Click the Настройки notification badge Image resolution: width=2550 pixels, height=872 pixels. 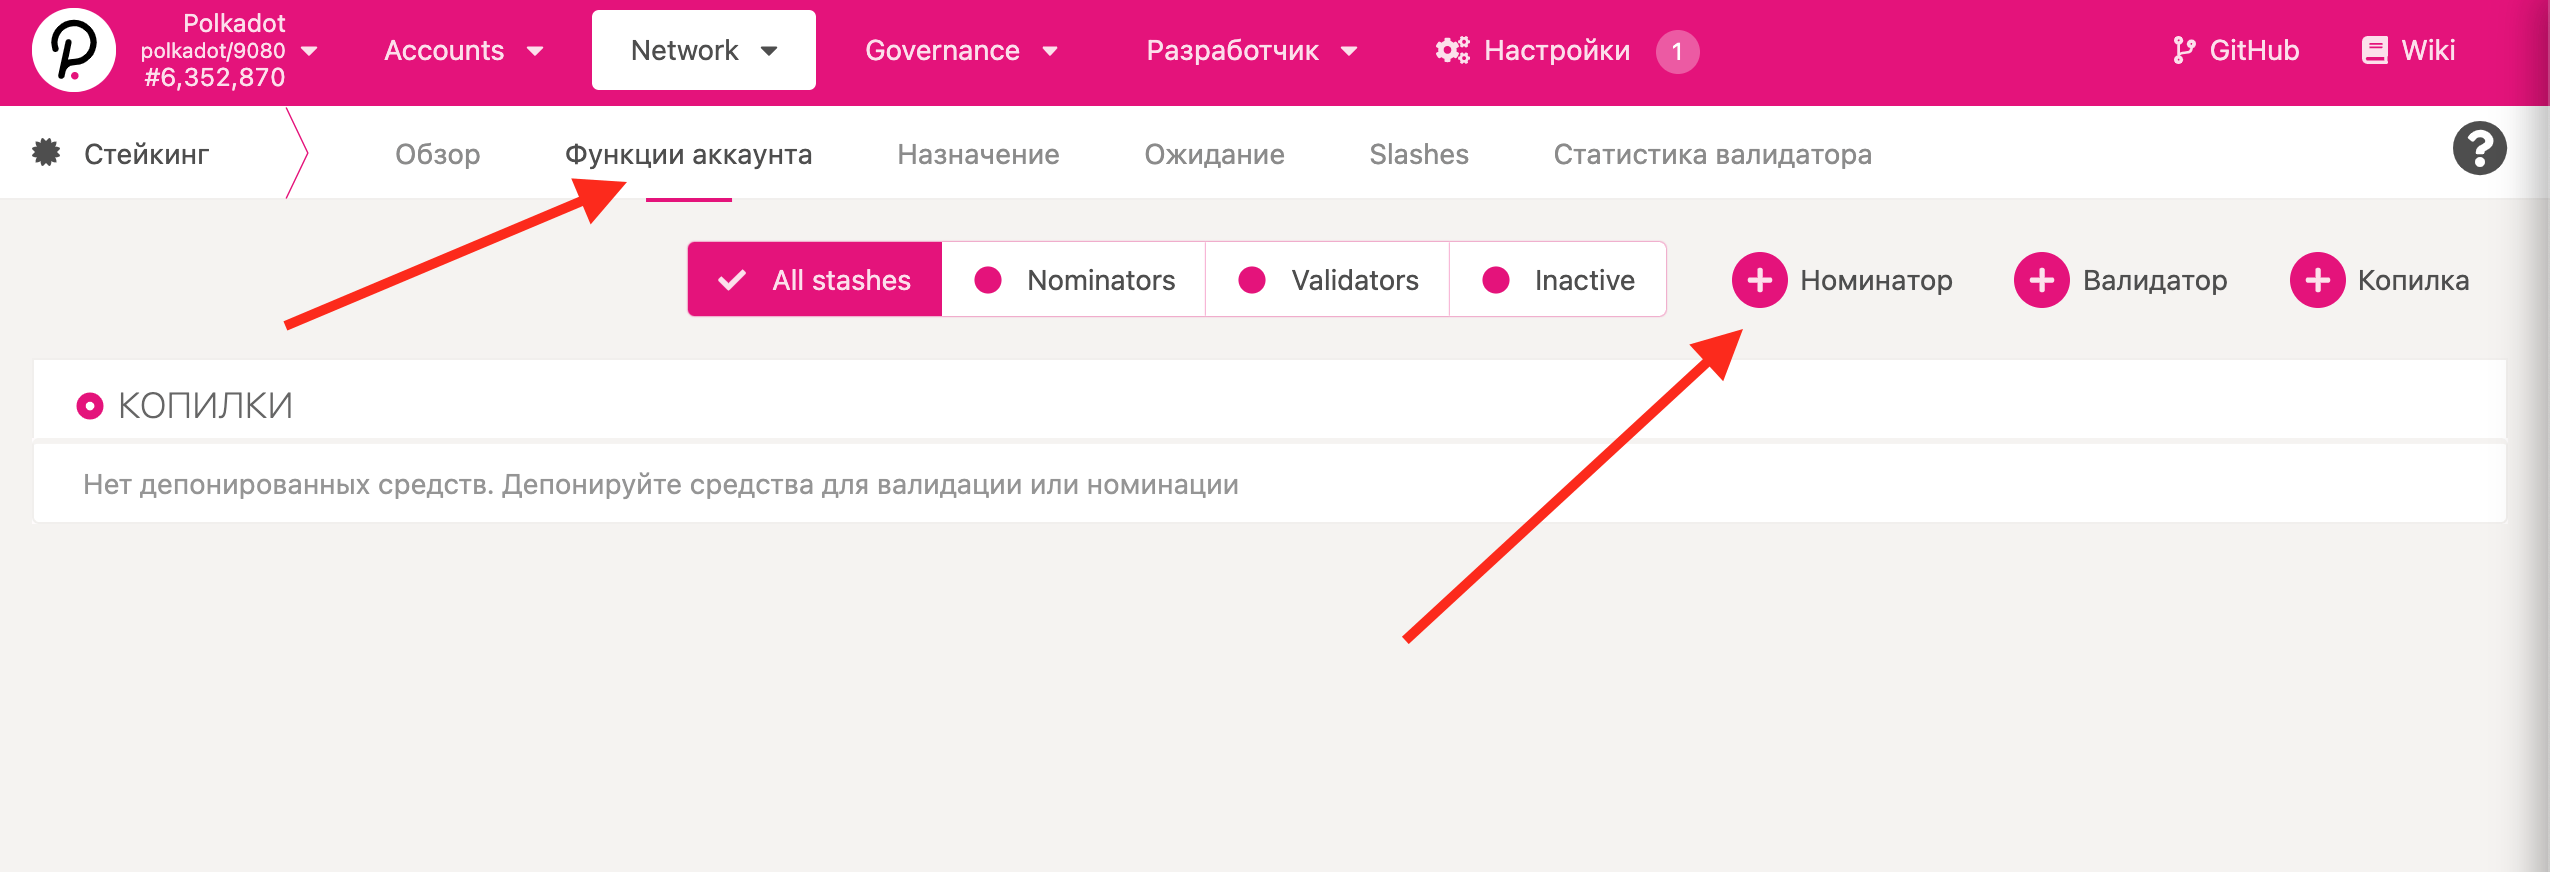[1677, 51]
